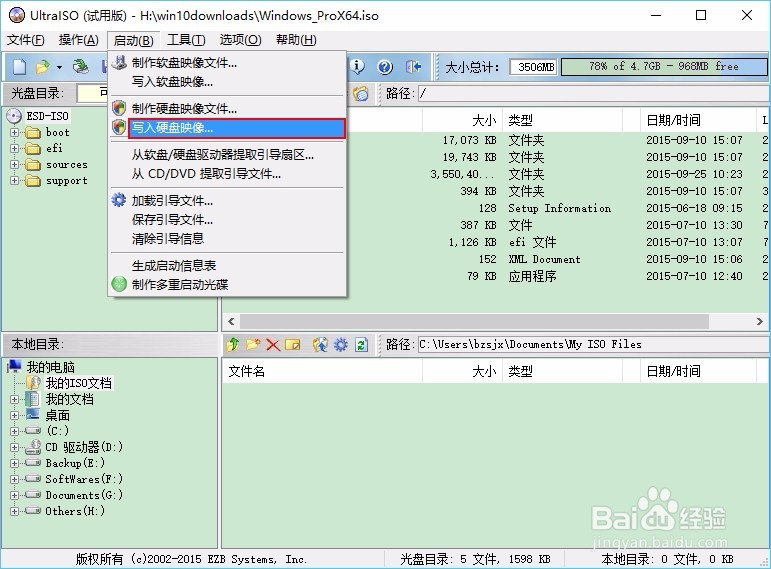
Task: Click the ESD-ISO disc icon
Action: click(14, 117)
